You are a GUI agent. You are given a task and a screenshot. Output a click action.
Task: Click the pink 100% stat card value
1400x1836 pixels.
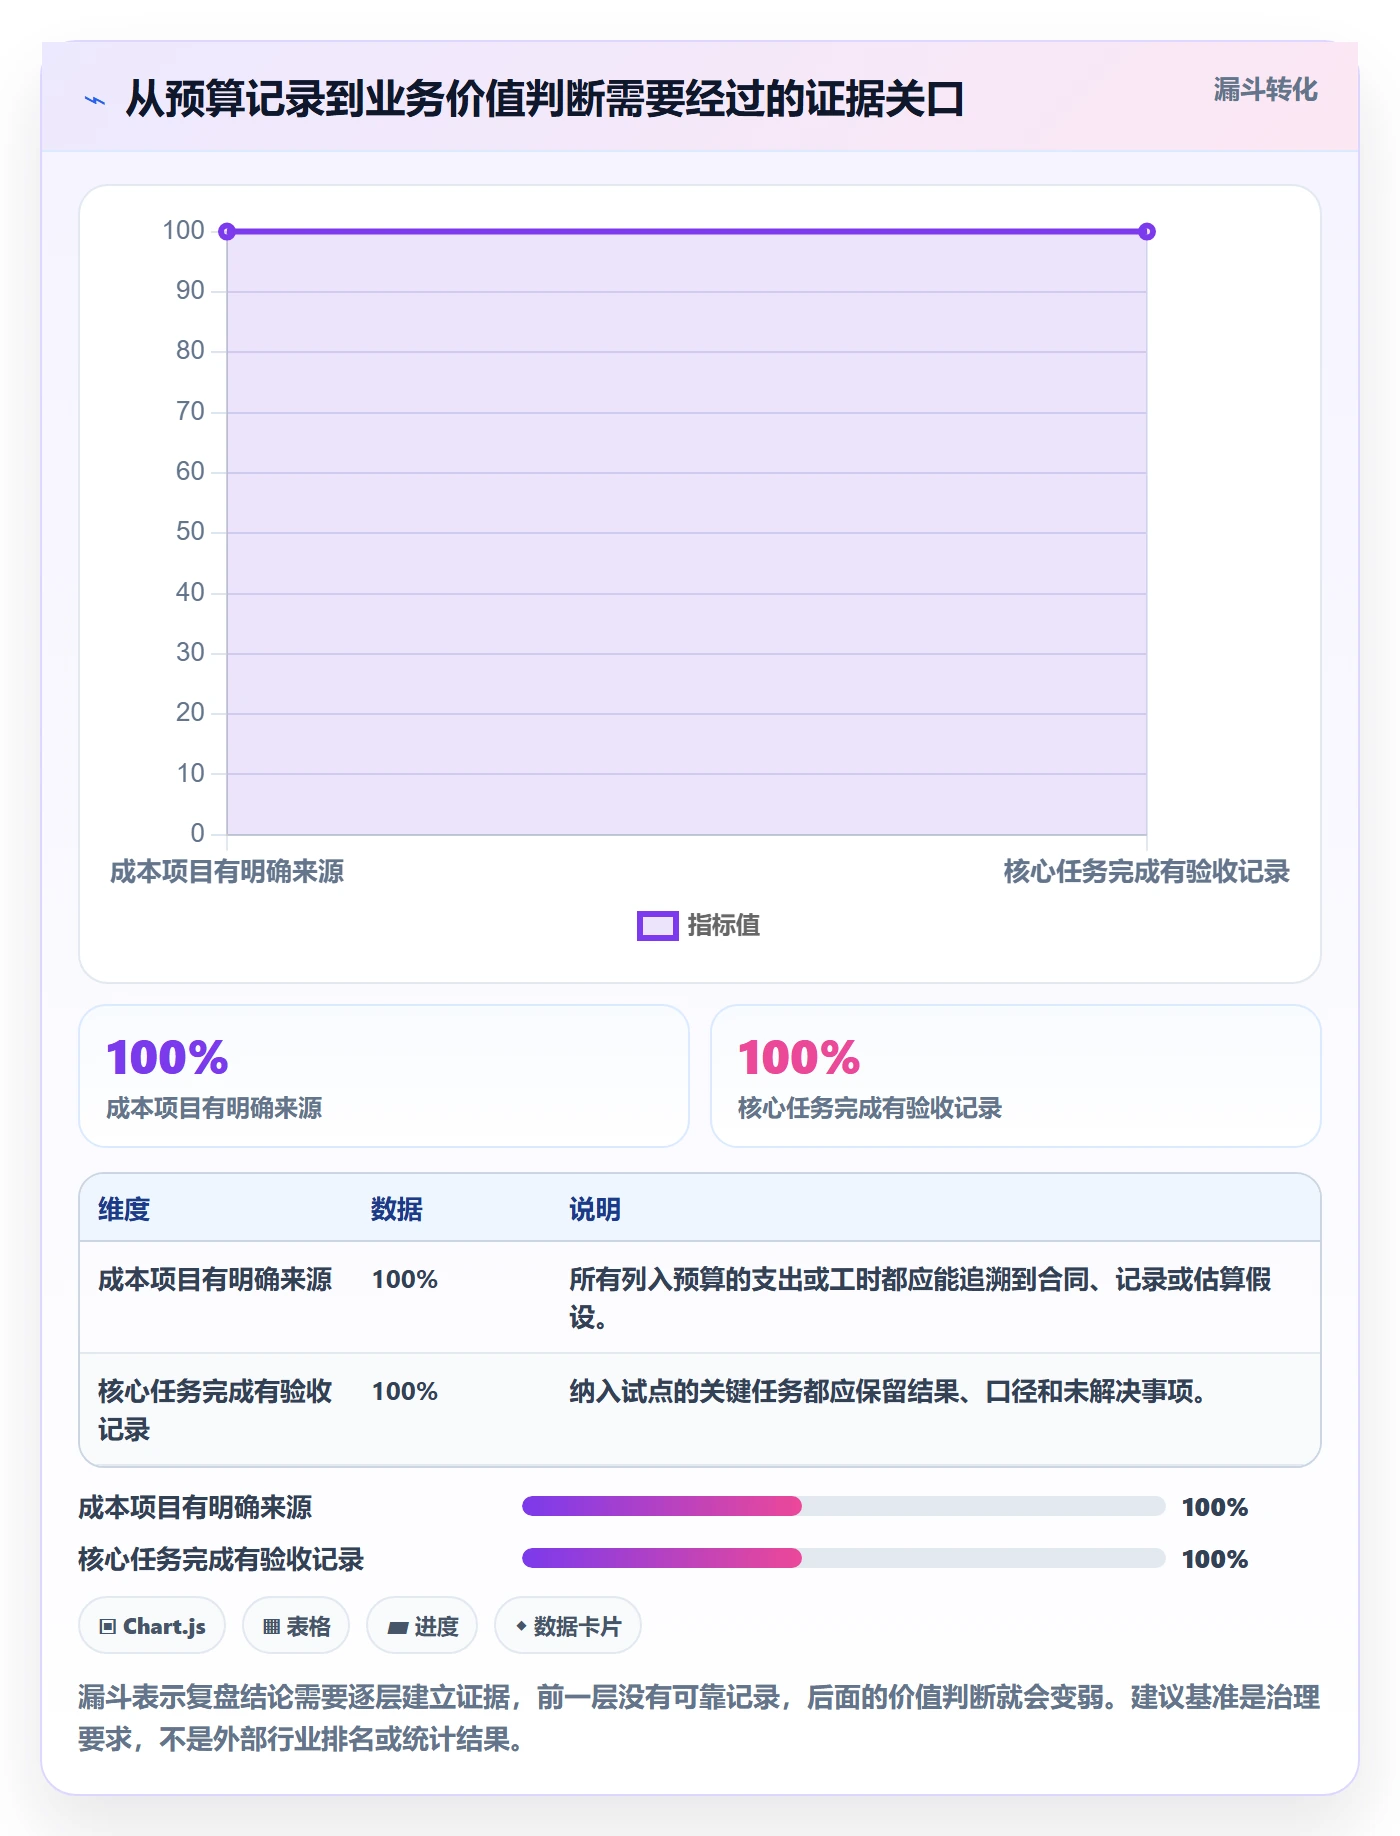tap(799, 1058)
